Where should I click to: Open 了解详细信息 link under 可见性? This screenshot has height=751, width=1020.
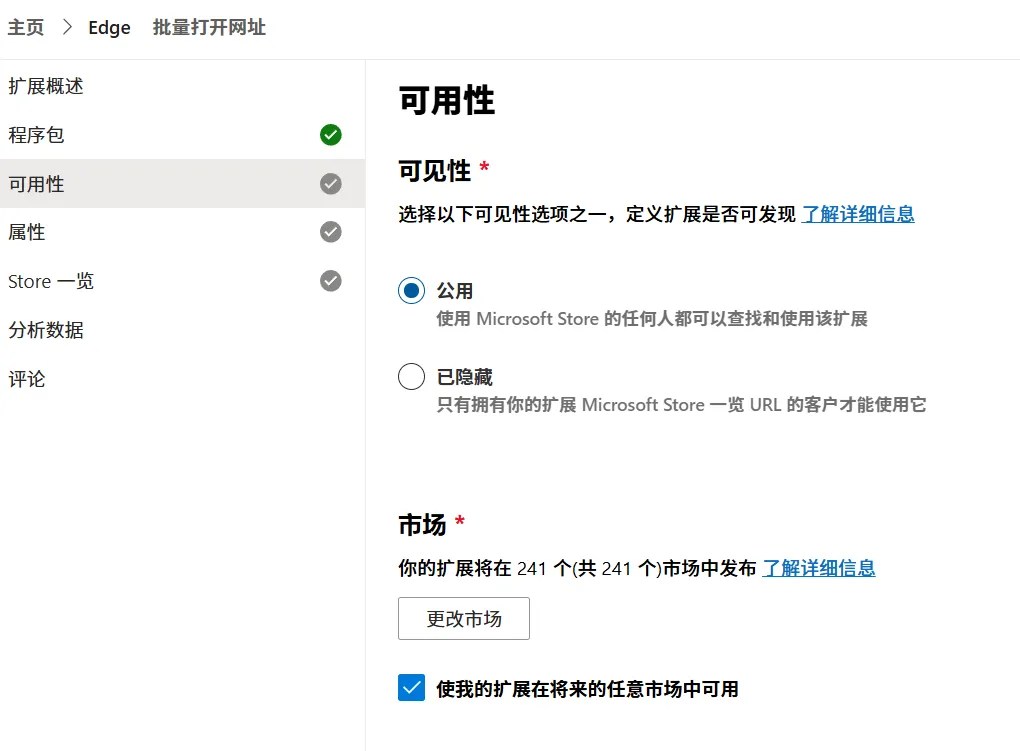pos(858,214)
